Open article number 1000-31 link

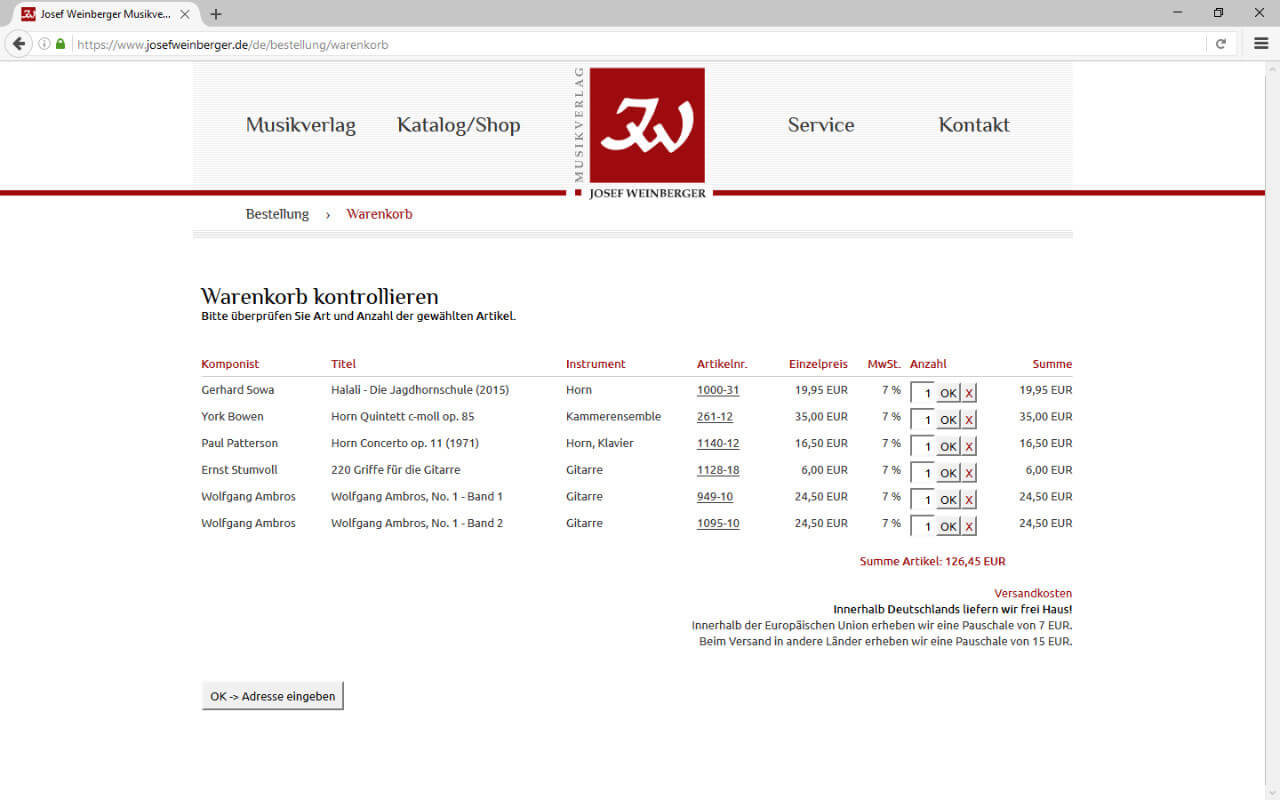tap(718, 390)
